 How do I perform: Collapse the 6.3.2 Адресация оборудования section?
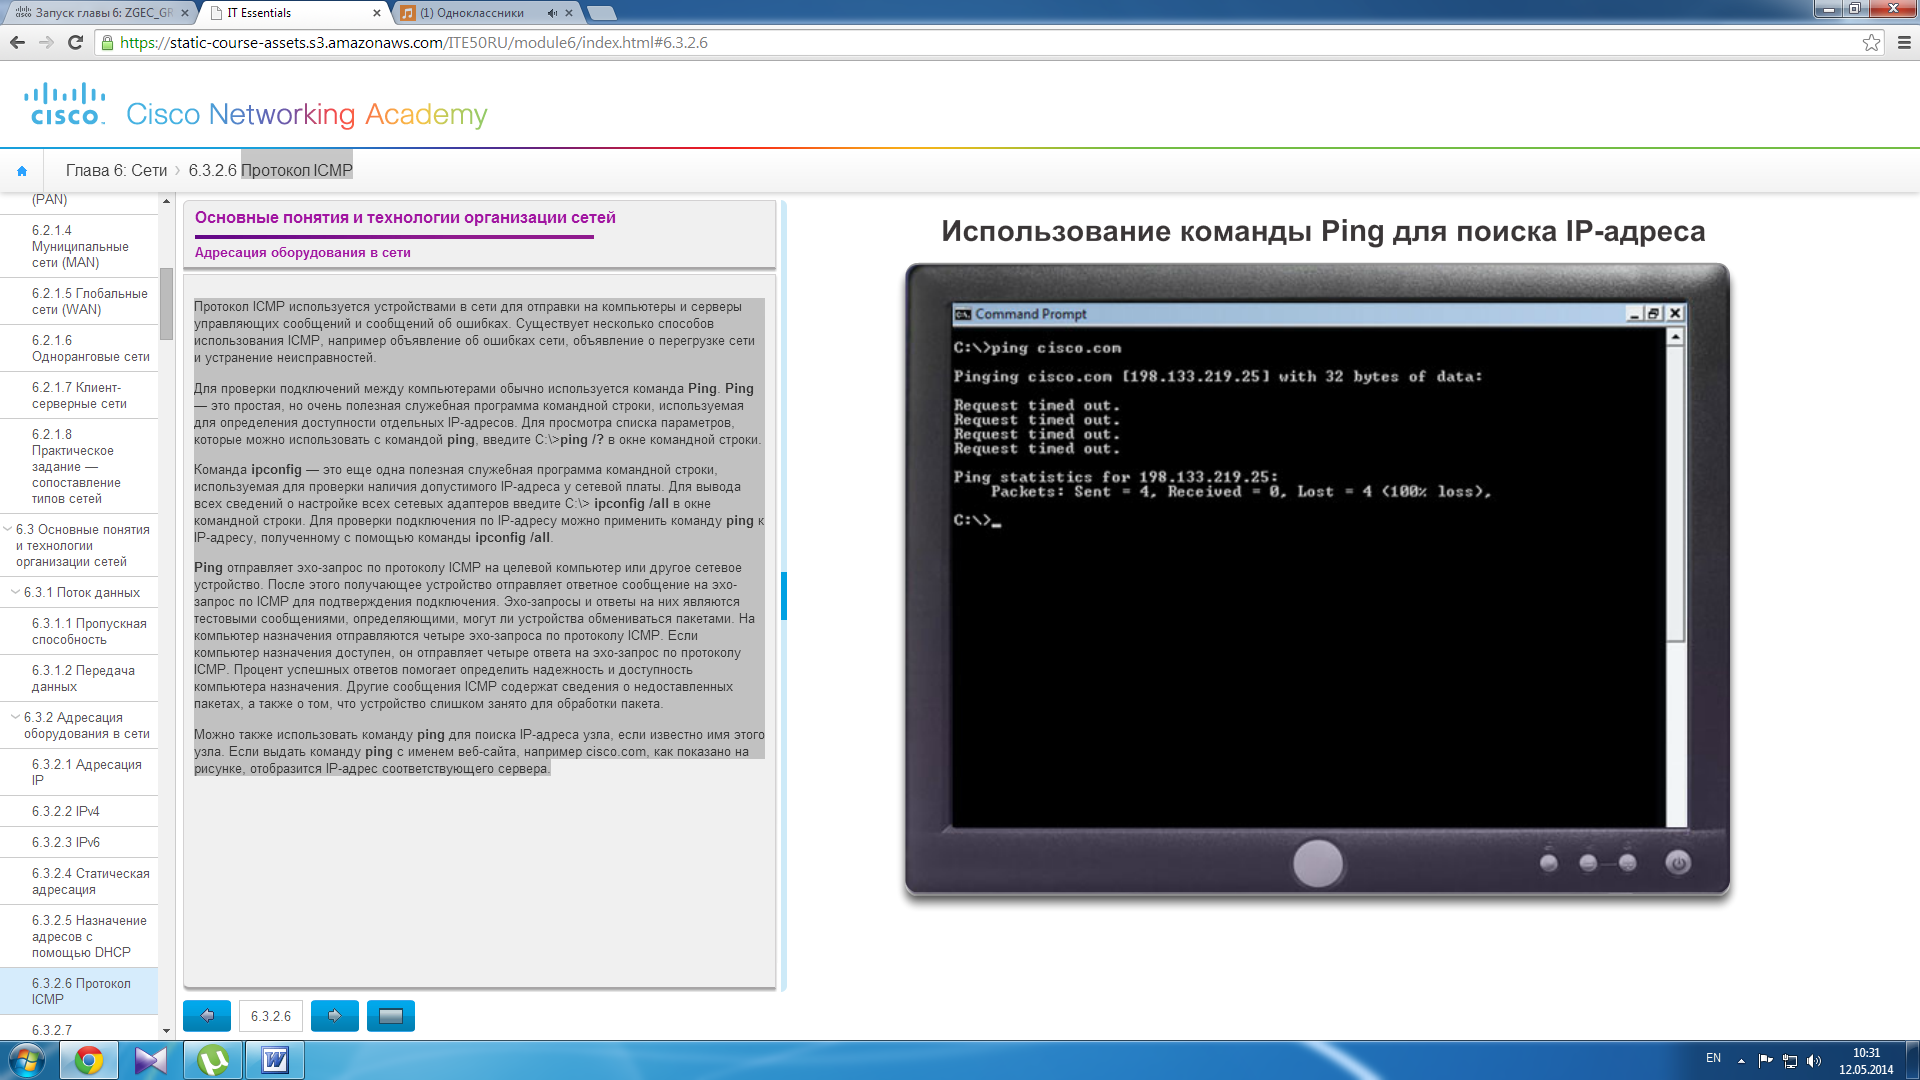pos(15,717)
